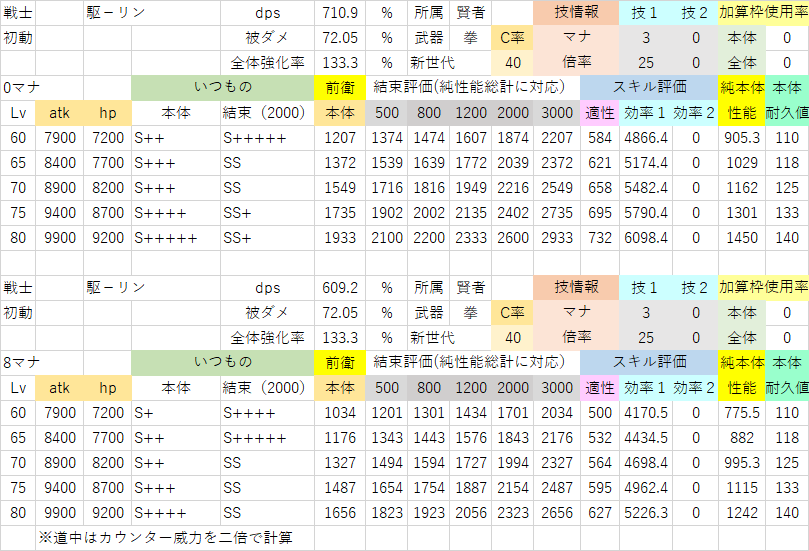Screen dimensions: 809x551
Task: Select the cell showing 1933
Action: tap(340, 238)
